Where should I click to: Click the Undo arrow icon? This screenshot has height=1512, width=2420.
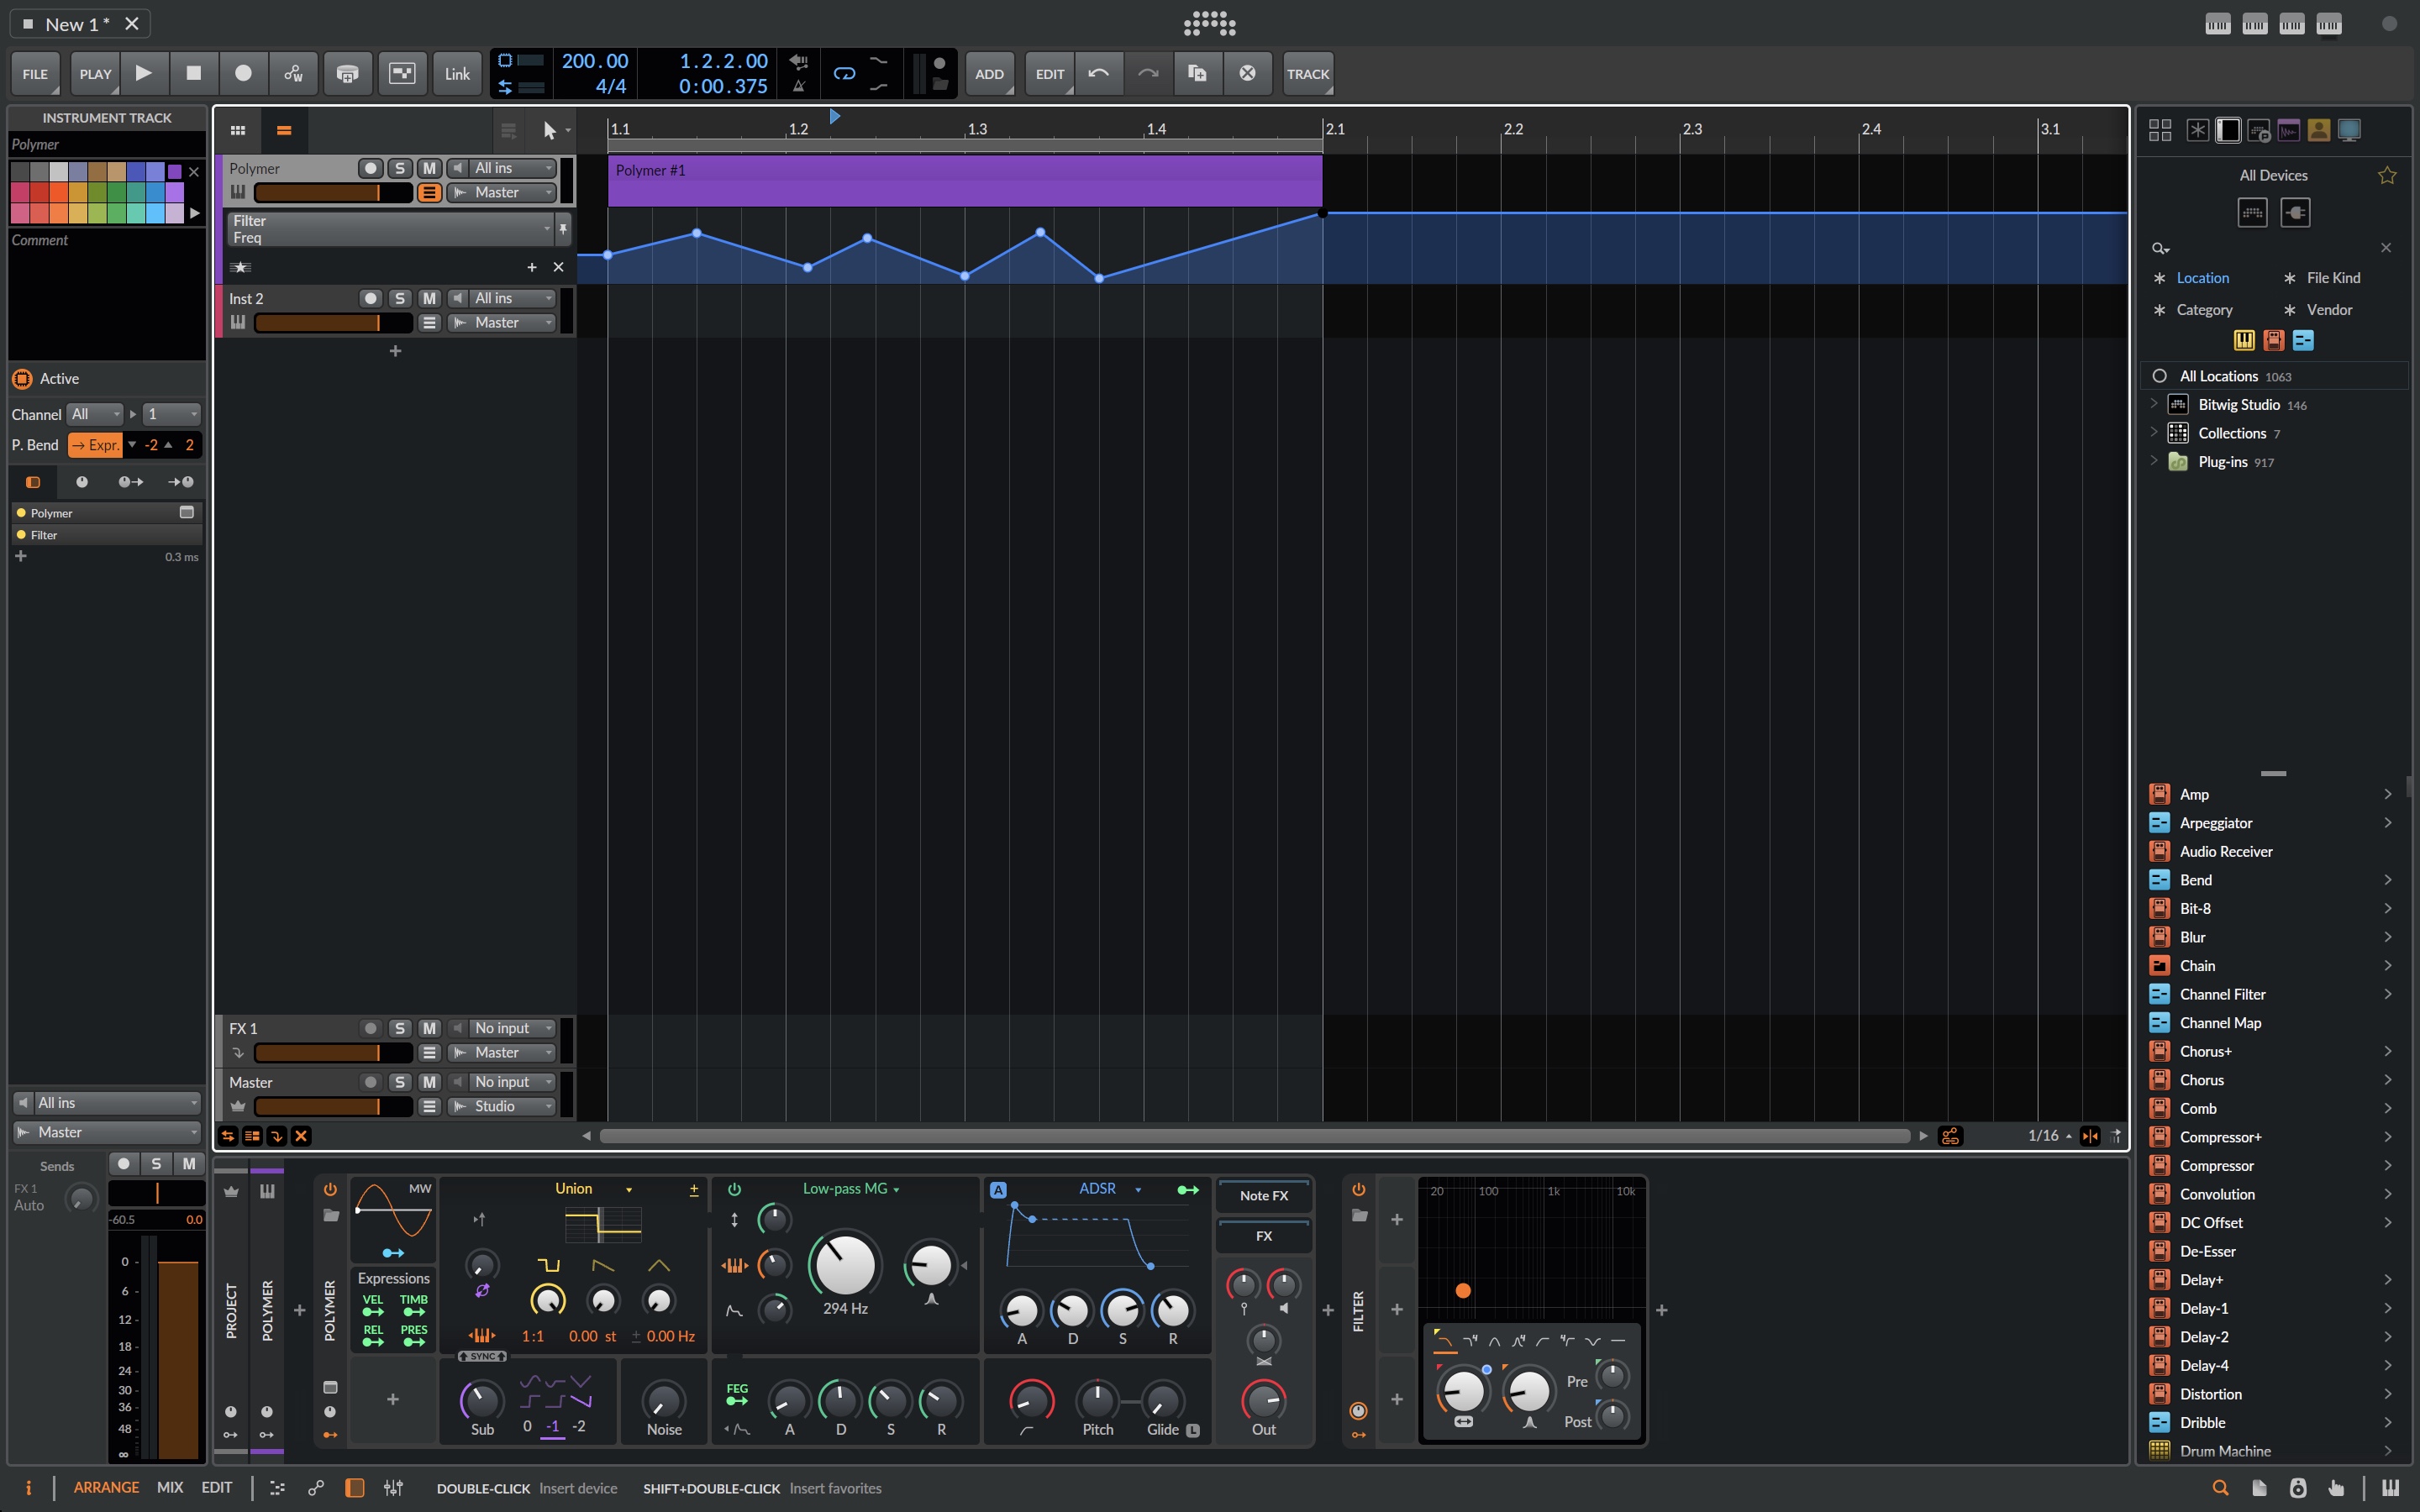coord(1098,73)
